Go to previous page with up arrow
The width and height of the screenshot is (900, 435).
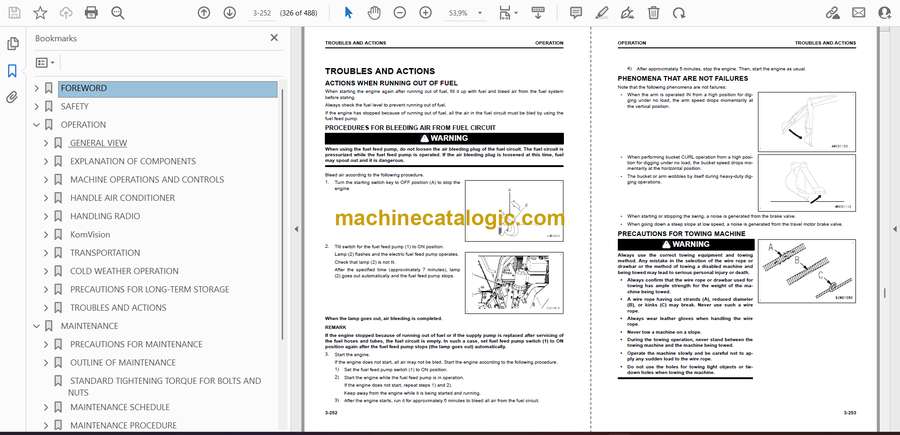tap(204, 13)
